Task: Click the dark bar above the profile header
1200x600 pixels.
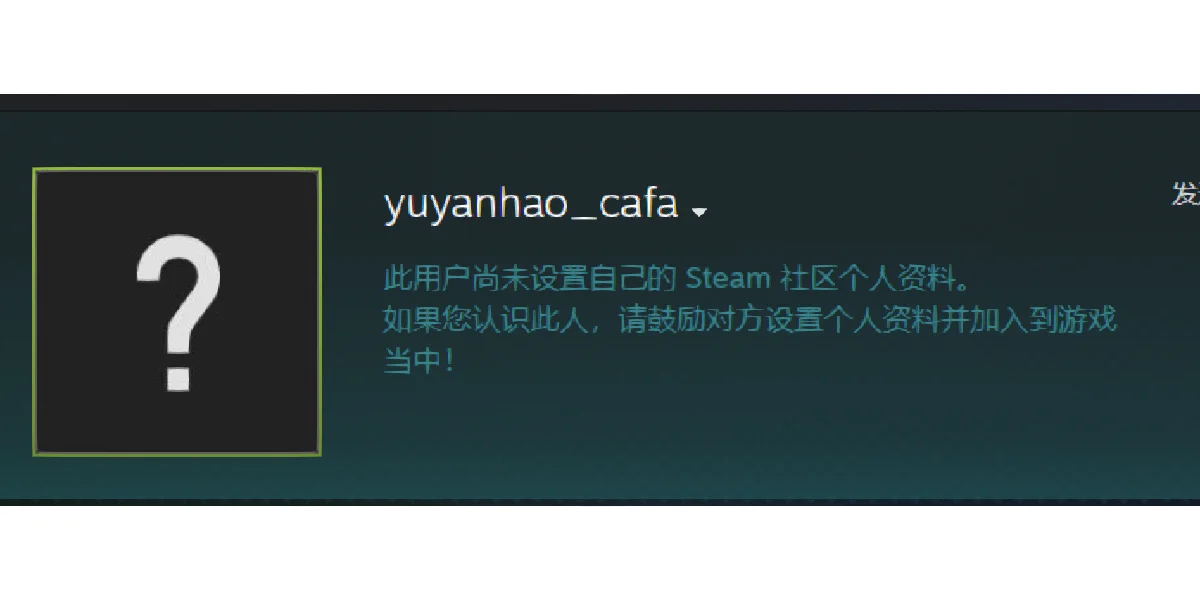Action: pyautogui.click(x=600, y=102)
